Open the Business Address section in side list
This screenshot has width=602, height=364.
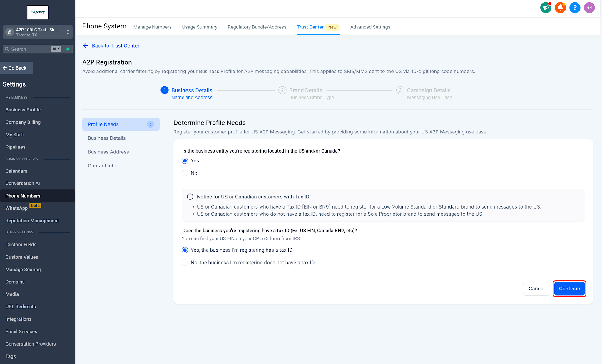(108, 152)
